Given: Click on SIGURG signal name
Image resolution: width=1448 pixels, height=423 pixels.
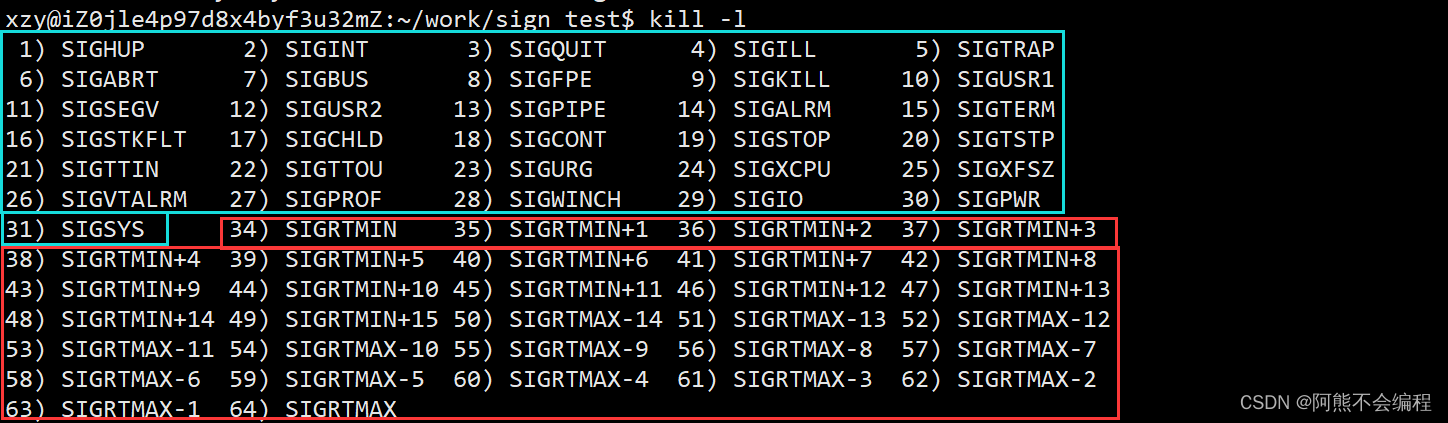Looking at the screenshot, I should pyautogui.click(x=551, y=169).
